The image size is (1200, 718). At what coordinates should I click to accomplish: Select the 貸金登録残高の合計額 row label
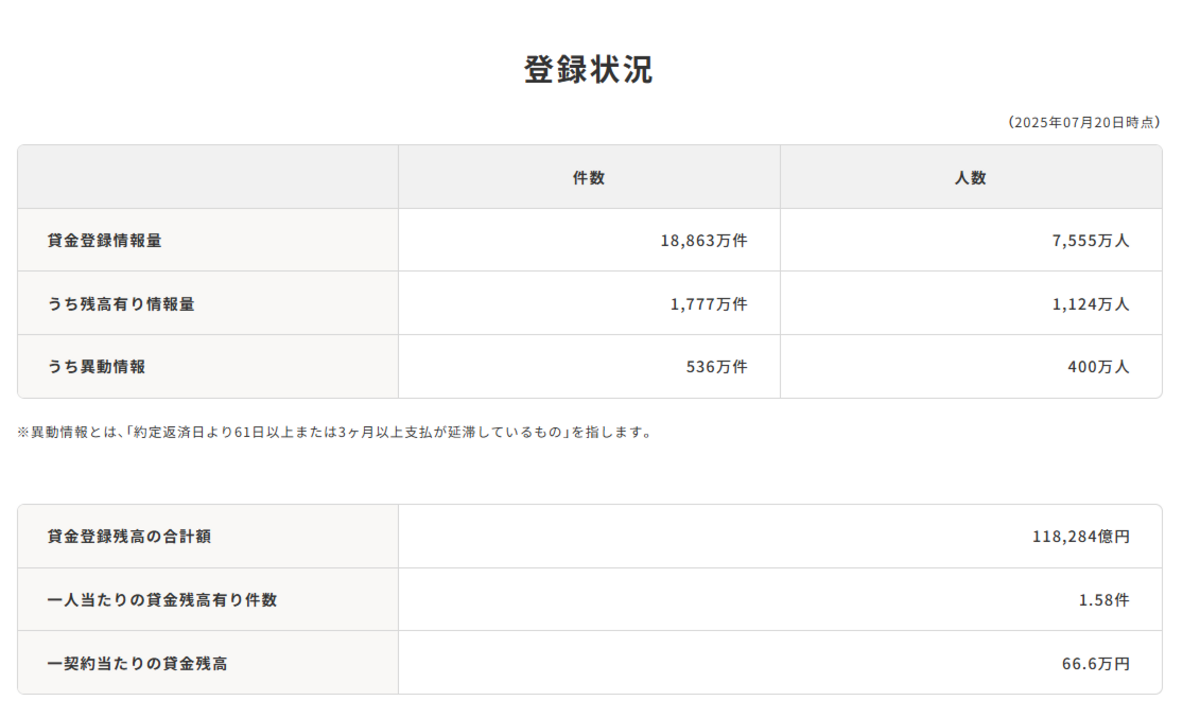click(x=129, y=537)
